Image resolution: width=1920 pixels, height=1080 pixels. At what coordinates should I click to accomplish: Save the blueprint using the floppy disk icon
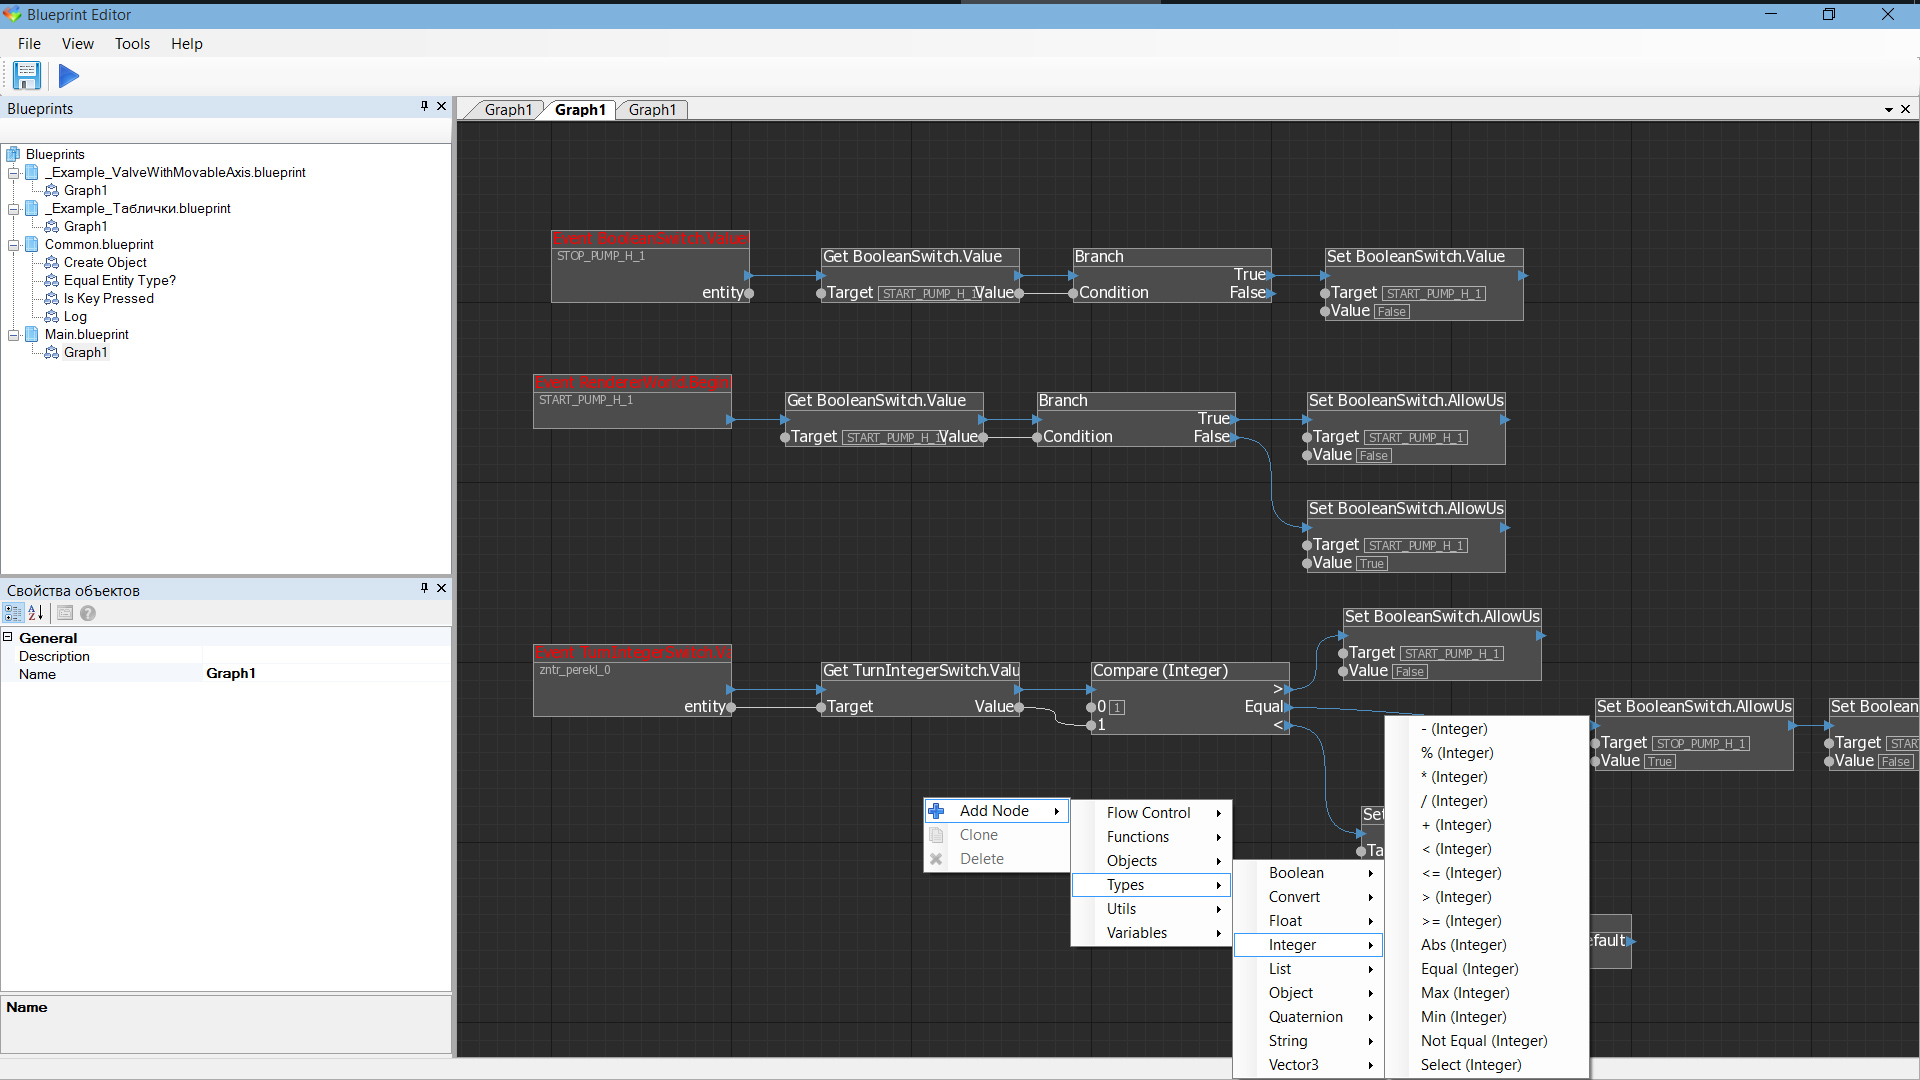(x=26, y=76)
